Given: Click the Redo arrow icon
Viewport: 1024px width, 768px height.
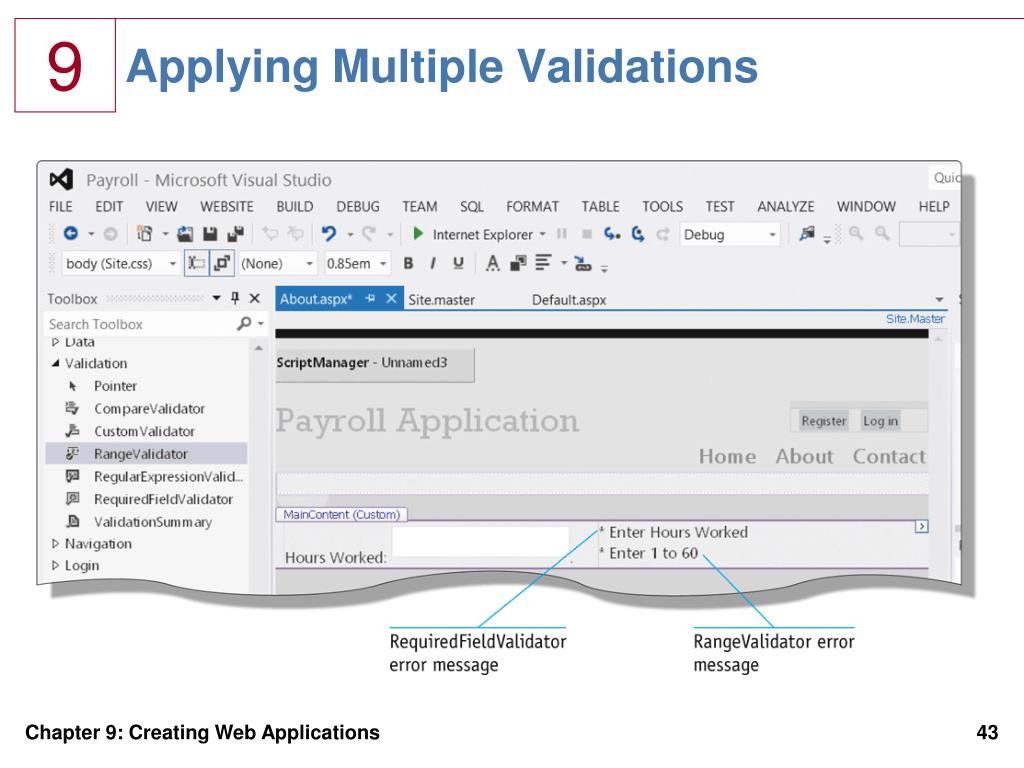Looking at the screenshot, I should click(368, 233).
